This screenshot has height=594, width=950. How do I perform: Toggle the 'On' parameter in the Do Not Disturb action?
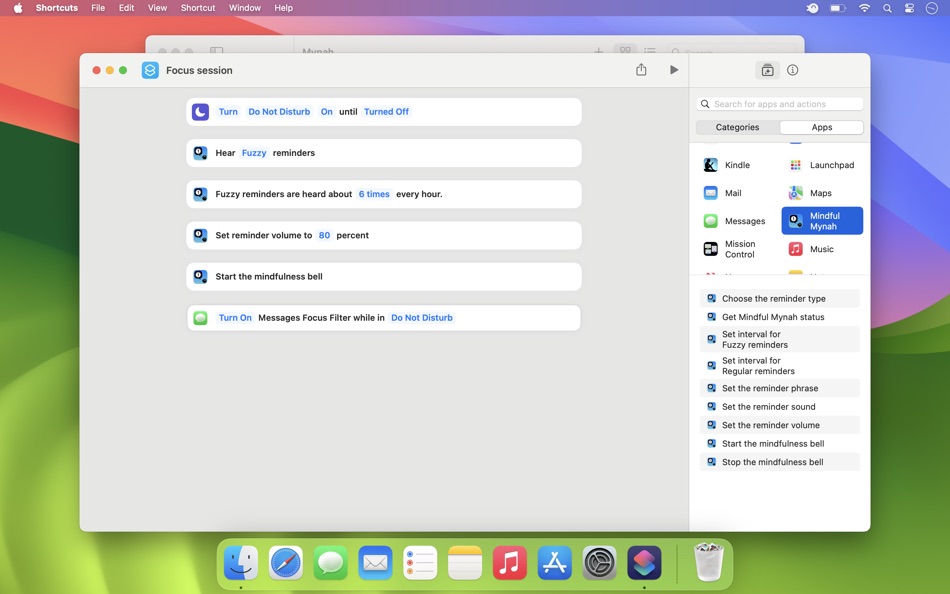coord(327,112)
